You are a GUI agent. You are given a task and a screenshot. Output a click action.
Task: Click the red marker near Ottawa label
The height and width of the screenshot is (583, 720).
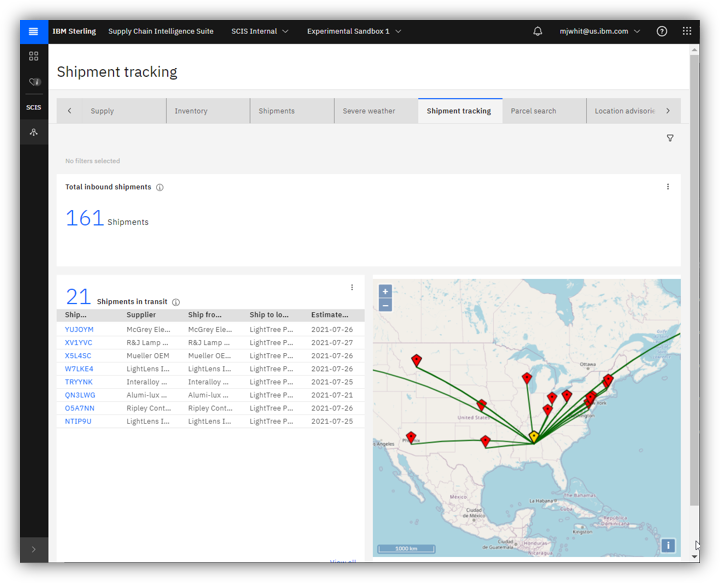click(x=608, y=379)
